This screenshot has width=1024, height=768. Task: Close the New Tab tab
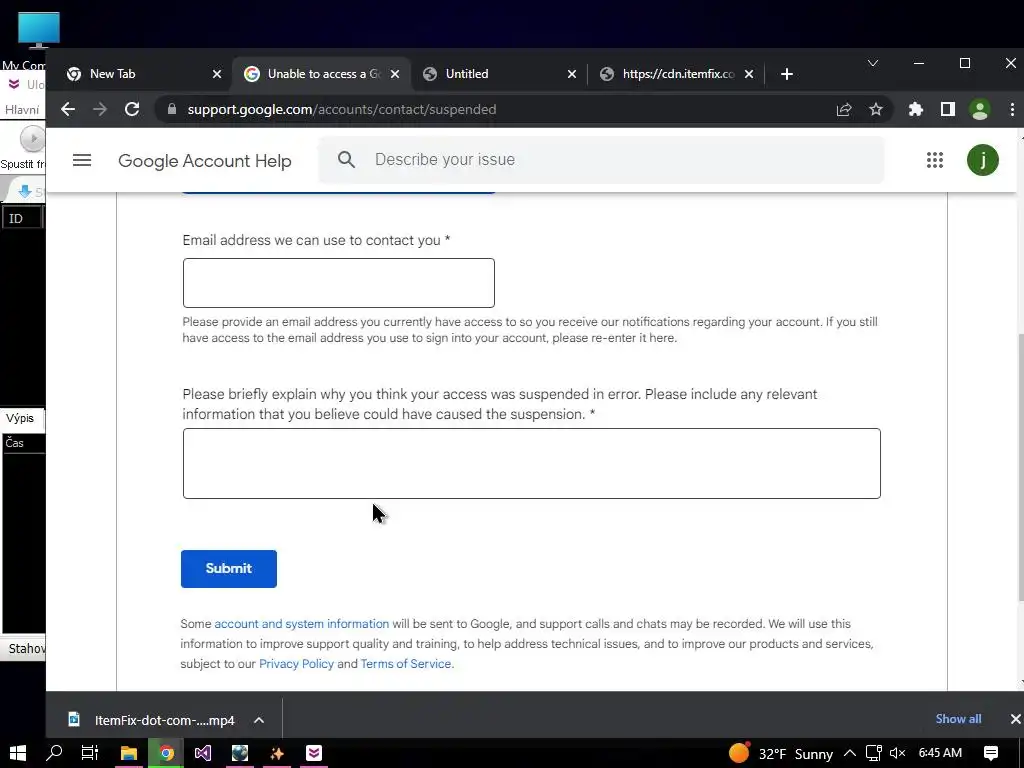[217, 74]
